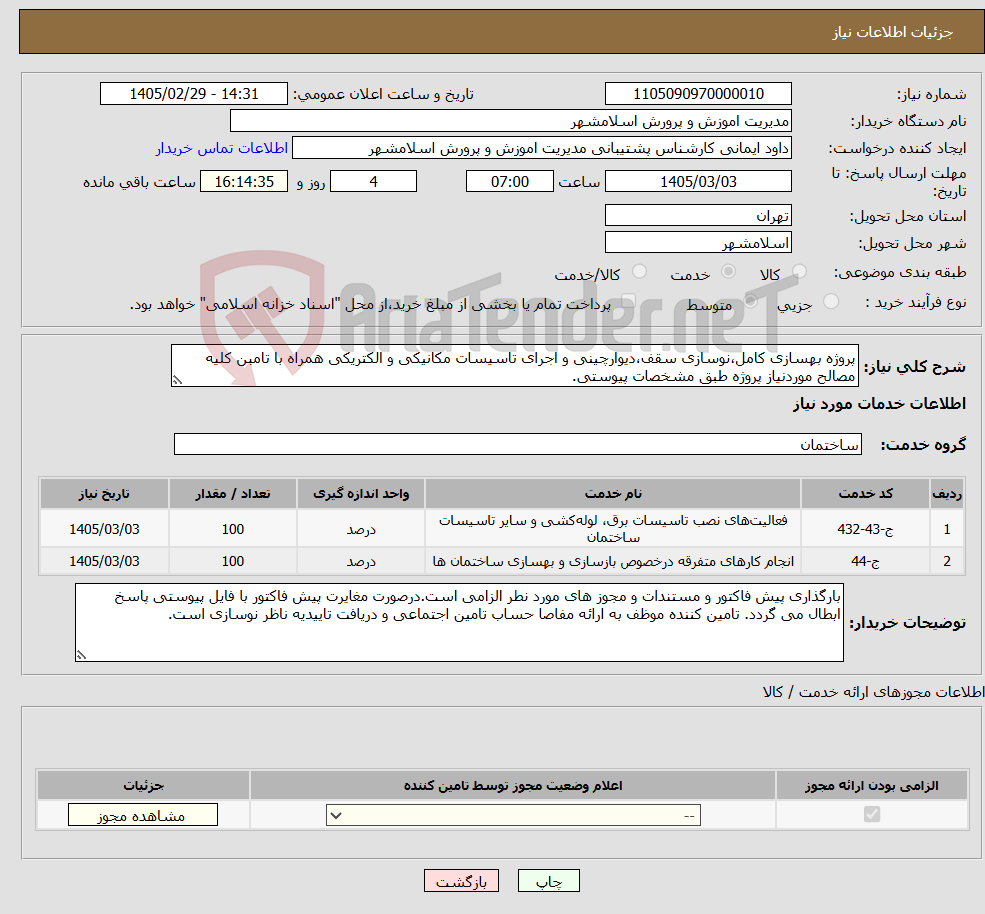Click the buyer organization name field
Screen dimensions: 985x914
[511, 121]
